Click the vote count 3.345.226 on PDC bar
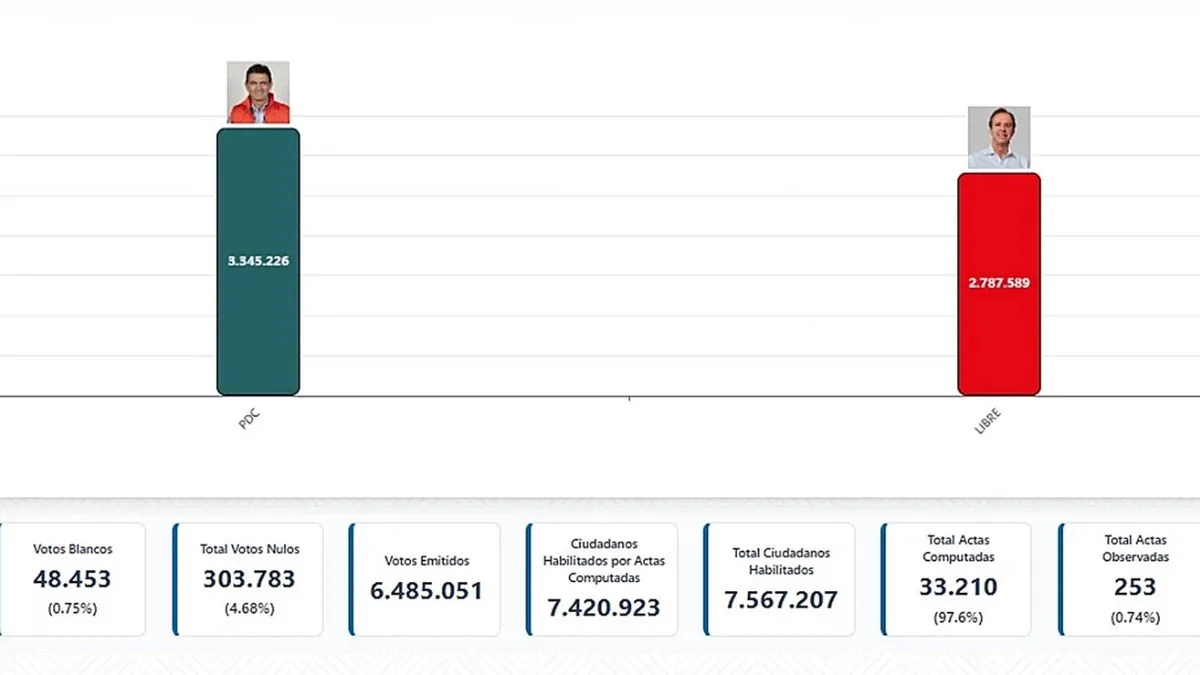The height and width of the screenshot is (675, 1200). tap(257, 260)
